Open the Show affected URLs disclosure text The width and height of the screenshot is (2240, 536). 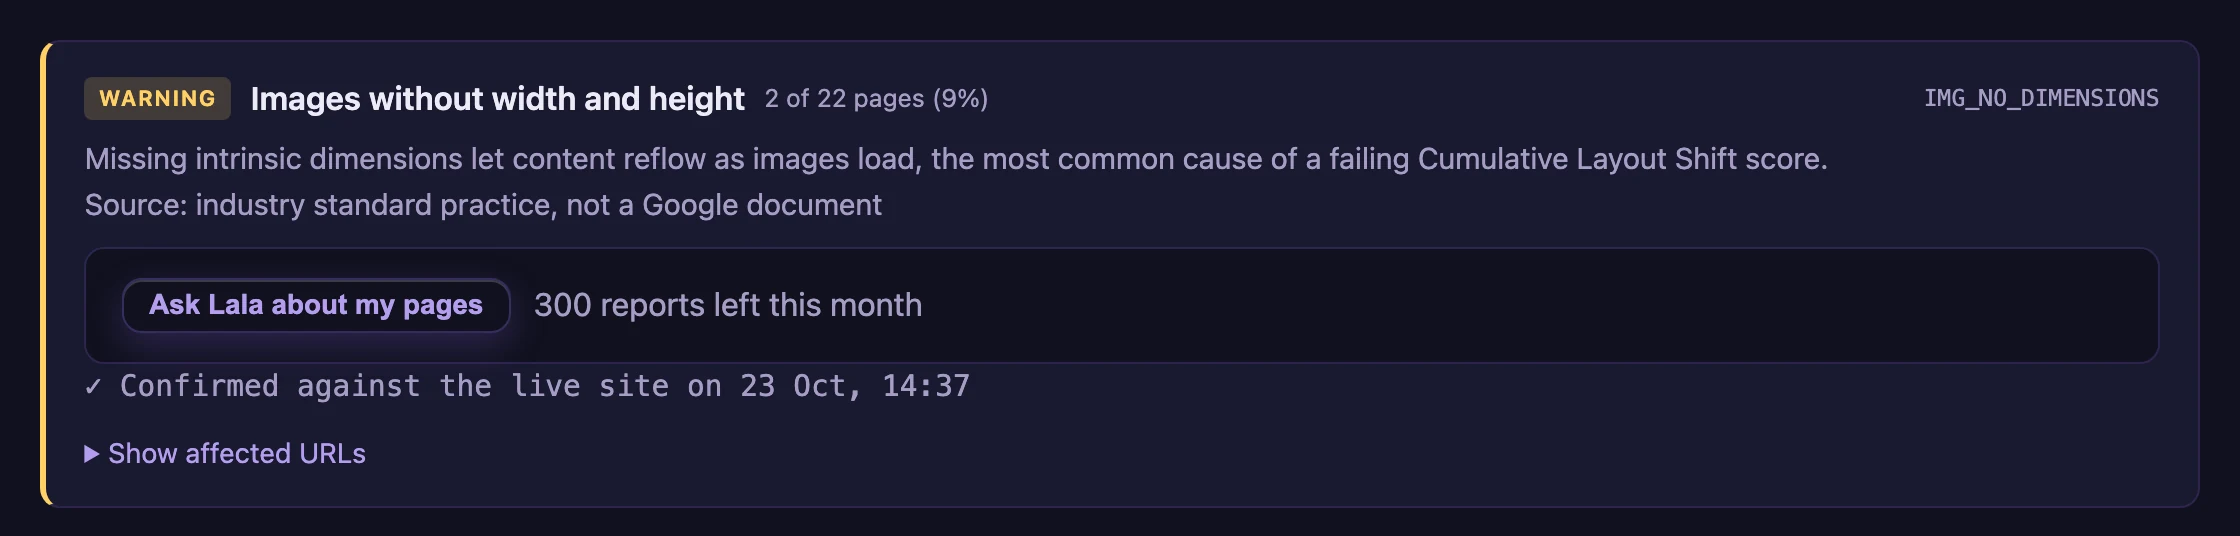pos(237,454)
